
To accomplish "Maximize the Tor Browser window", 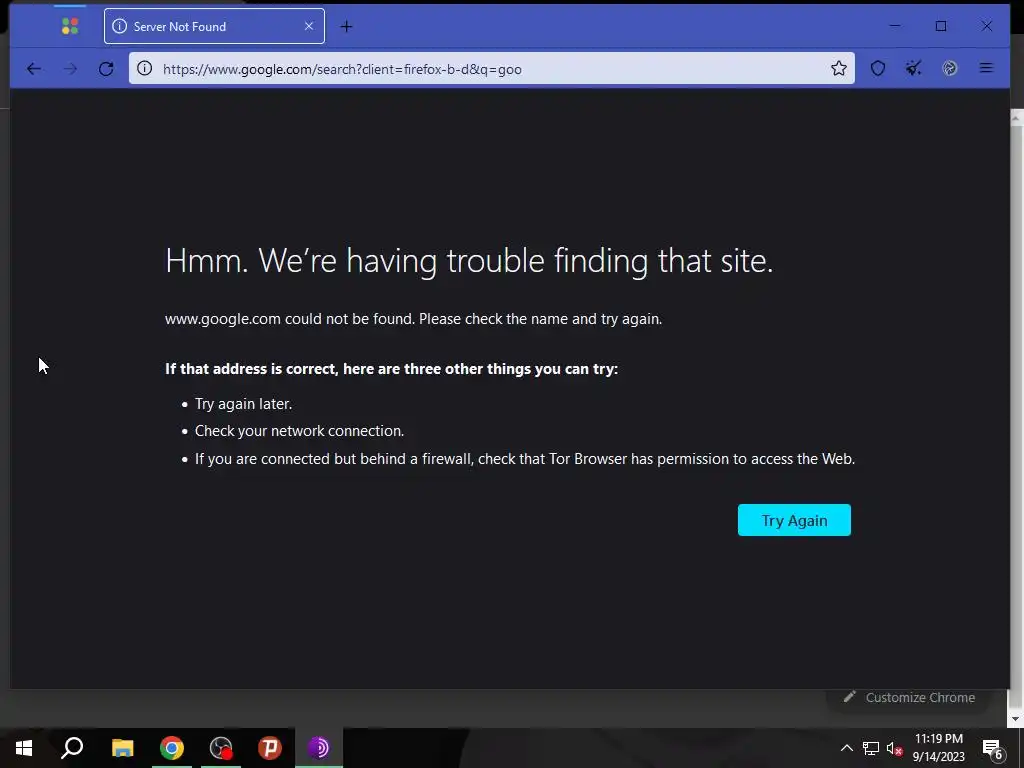I will [941, 26].
